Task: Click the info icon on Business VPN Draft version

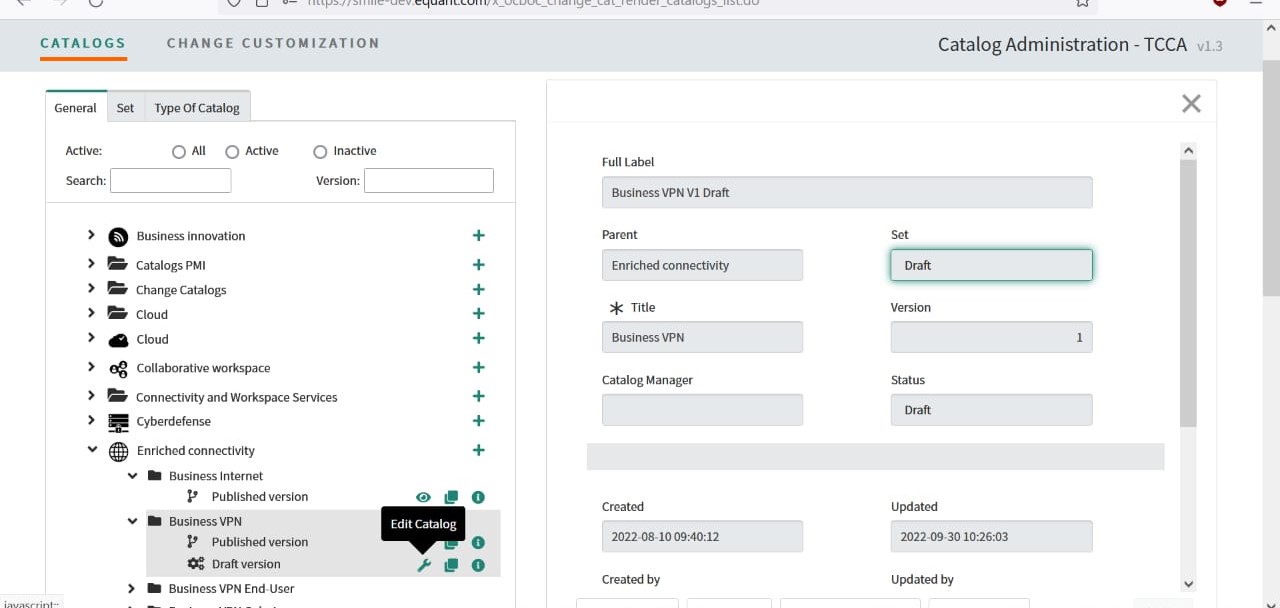Action: click(478, 565)
